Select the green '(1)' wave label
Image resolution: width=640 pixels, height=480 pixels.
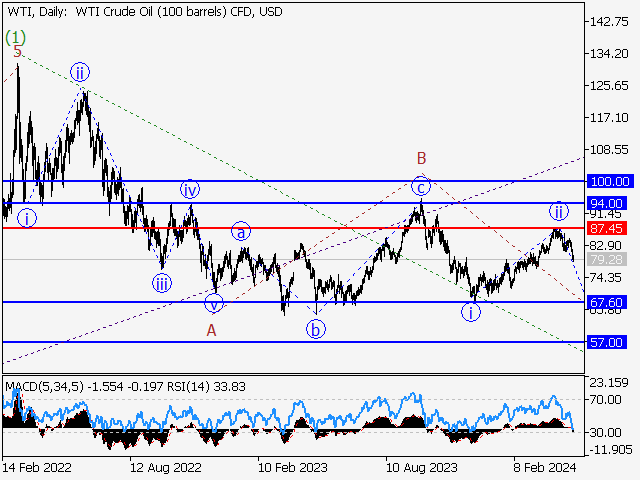coord(16,38)
